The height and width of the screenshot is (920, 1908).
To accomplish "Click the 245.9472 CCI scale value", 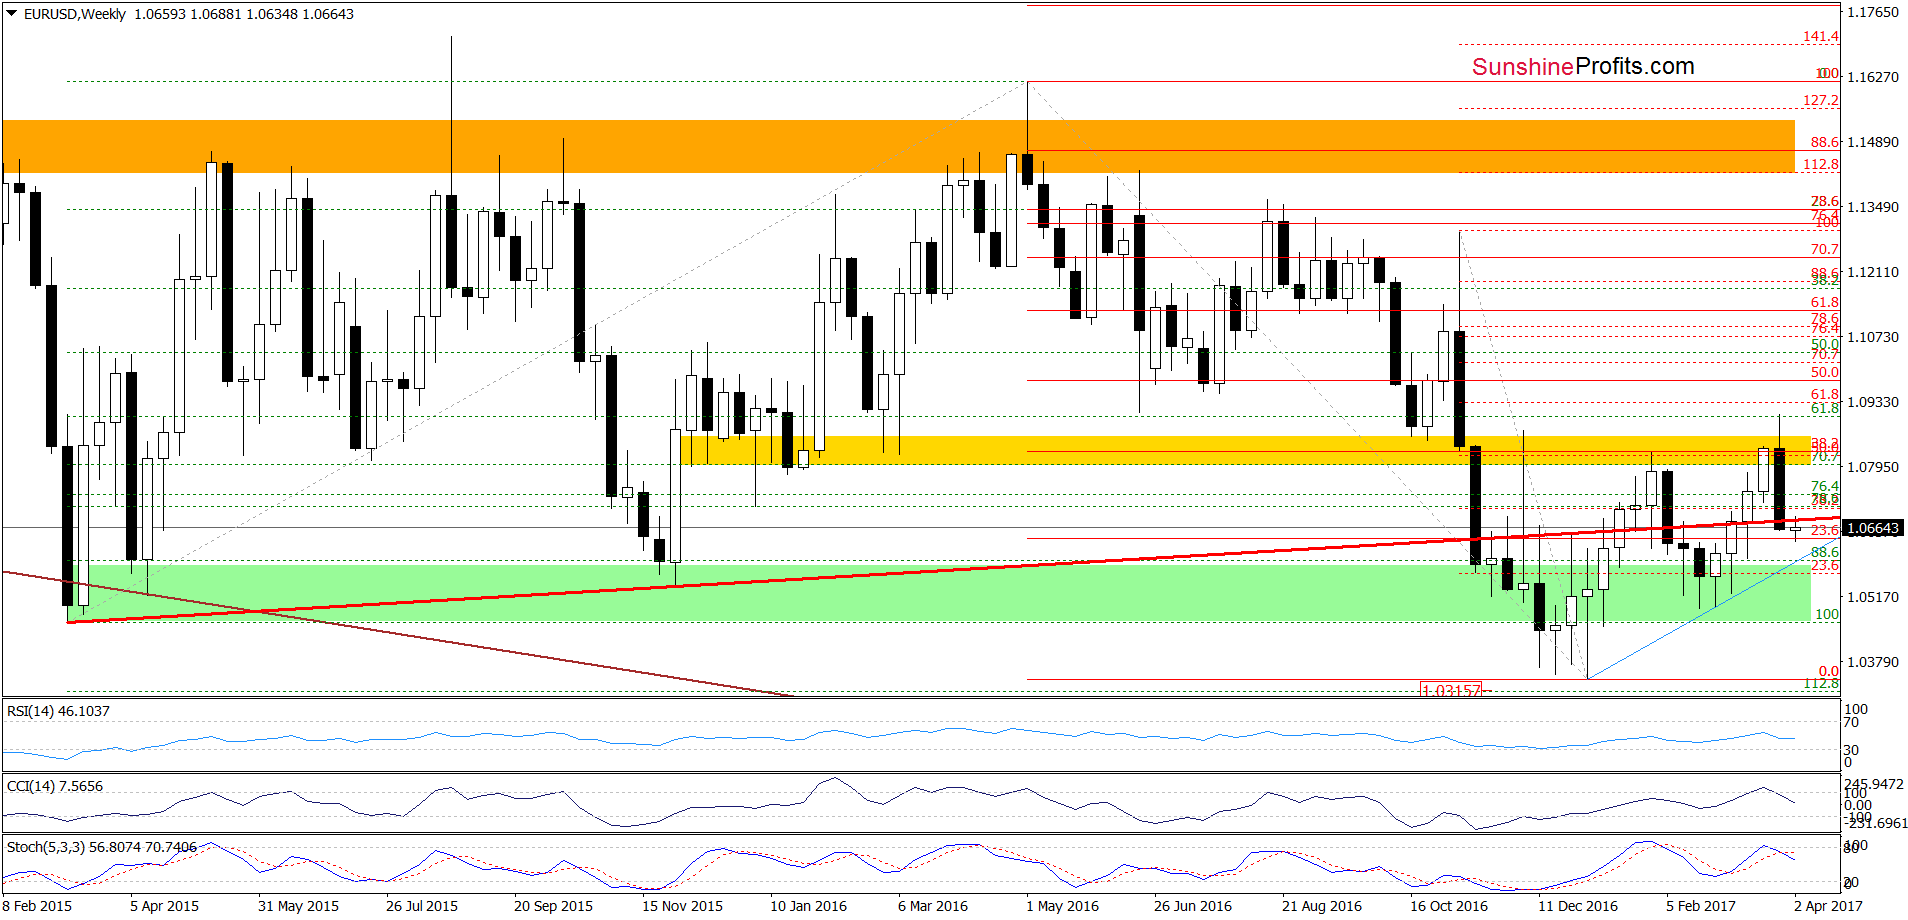I will click(x=1874, y=784).
